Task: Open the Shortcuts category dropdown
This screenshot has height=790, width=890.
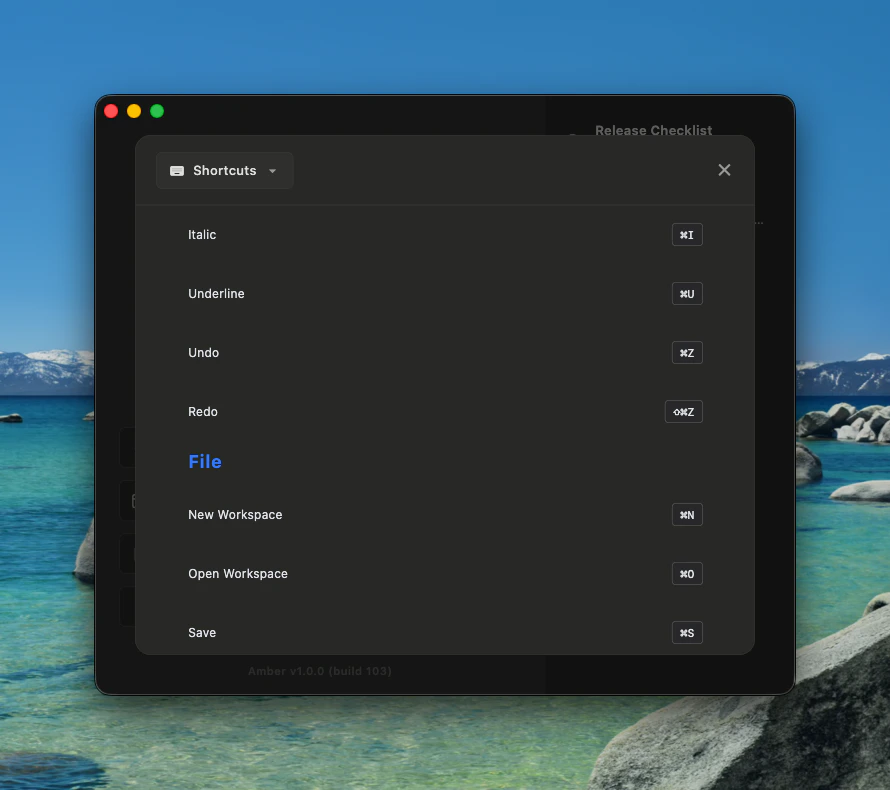Action: [224, 170]
